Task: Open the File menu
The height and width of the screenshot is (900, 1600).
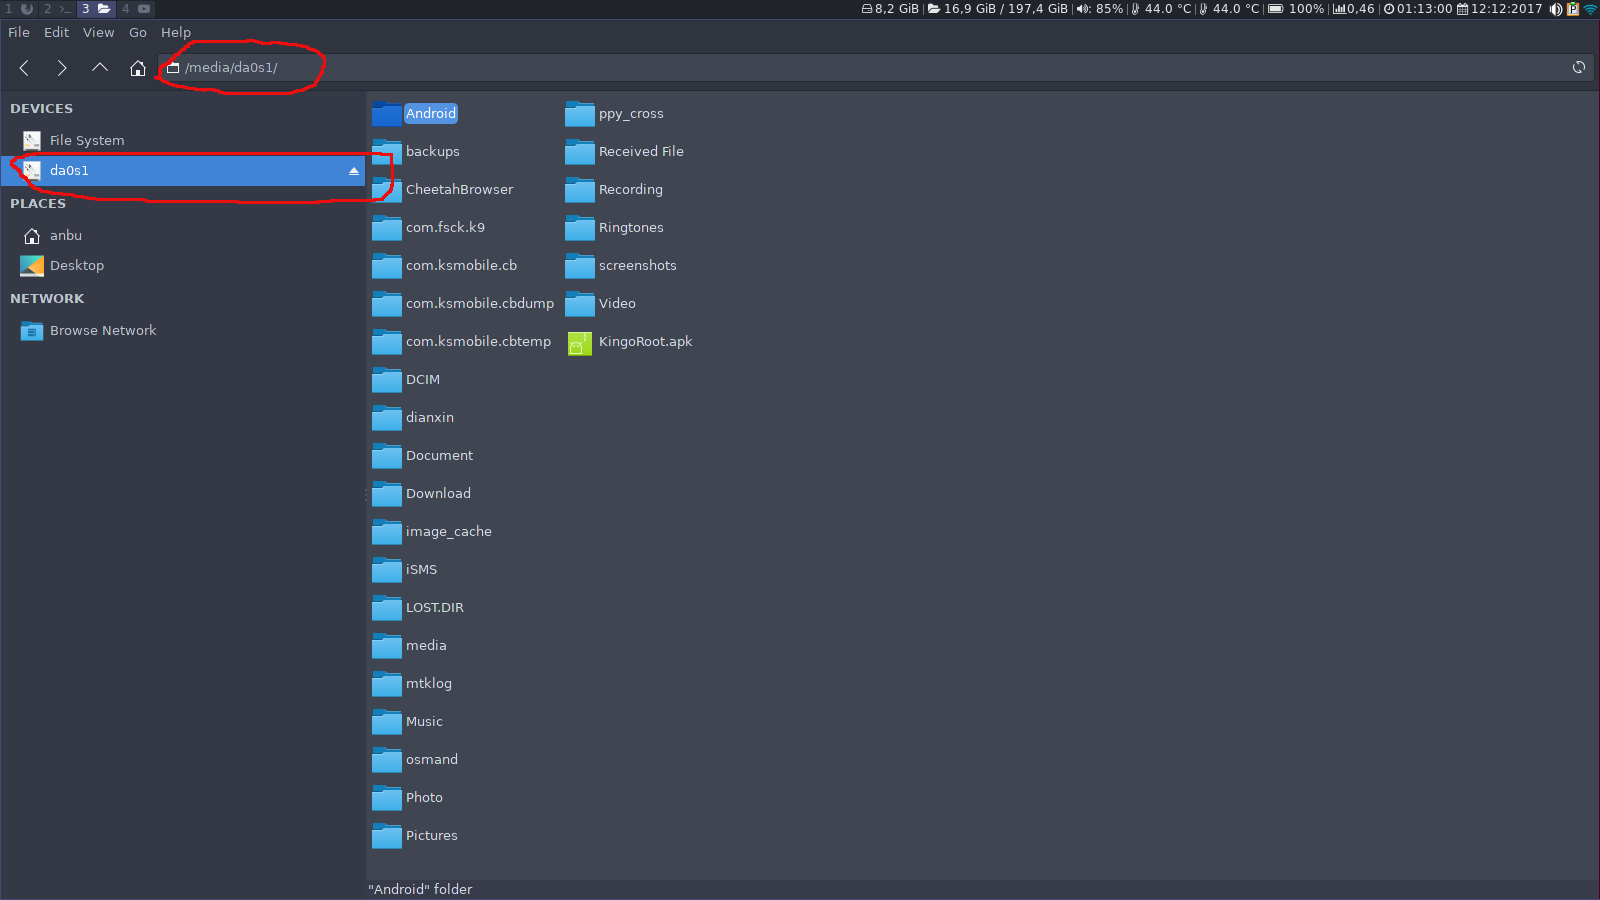Action: tap(19, 32)
